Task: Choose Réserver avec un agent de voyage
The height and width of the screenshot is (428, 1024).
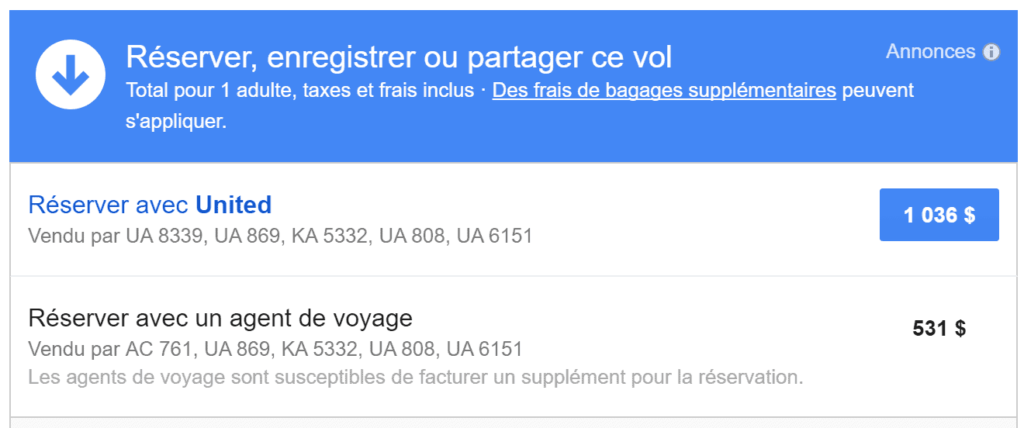Action: click(x=220, y=319)
